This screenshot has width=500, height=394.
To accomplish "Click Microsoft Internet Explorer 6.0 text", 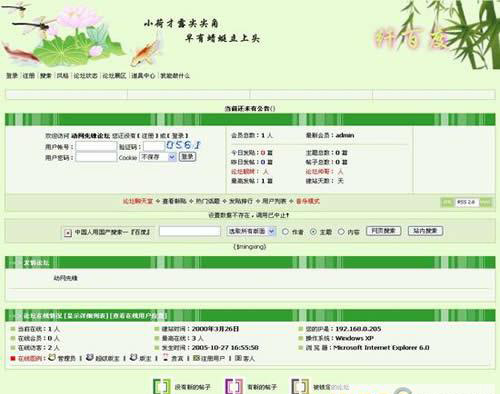I will click(381, 348).
